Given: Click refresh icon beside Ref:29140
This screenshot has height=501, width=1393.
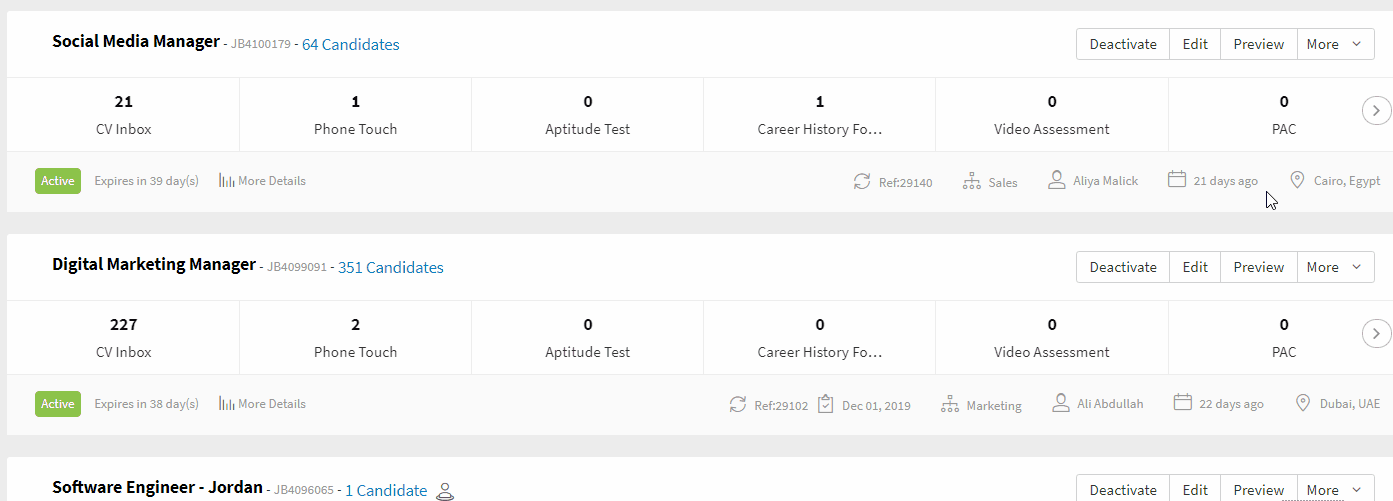Looking at the screenshot, I should click(x=862, y=181).
